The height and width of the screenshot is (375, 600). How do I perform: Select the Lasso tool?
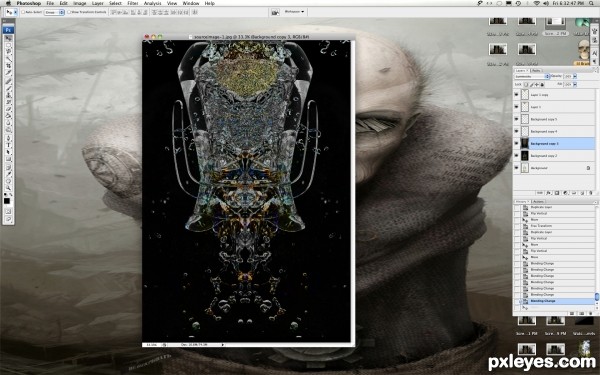tap(8, 51)
